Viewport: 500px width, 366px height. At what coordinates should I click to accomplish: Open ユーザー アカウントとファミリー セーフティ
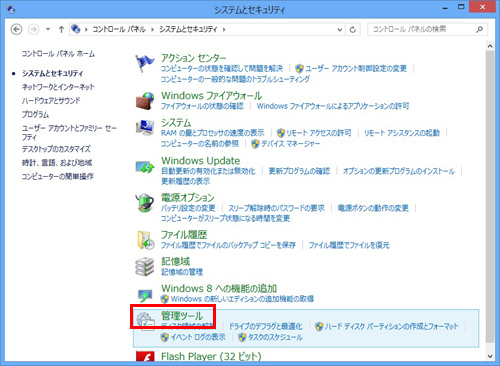[x=69, y=132]
